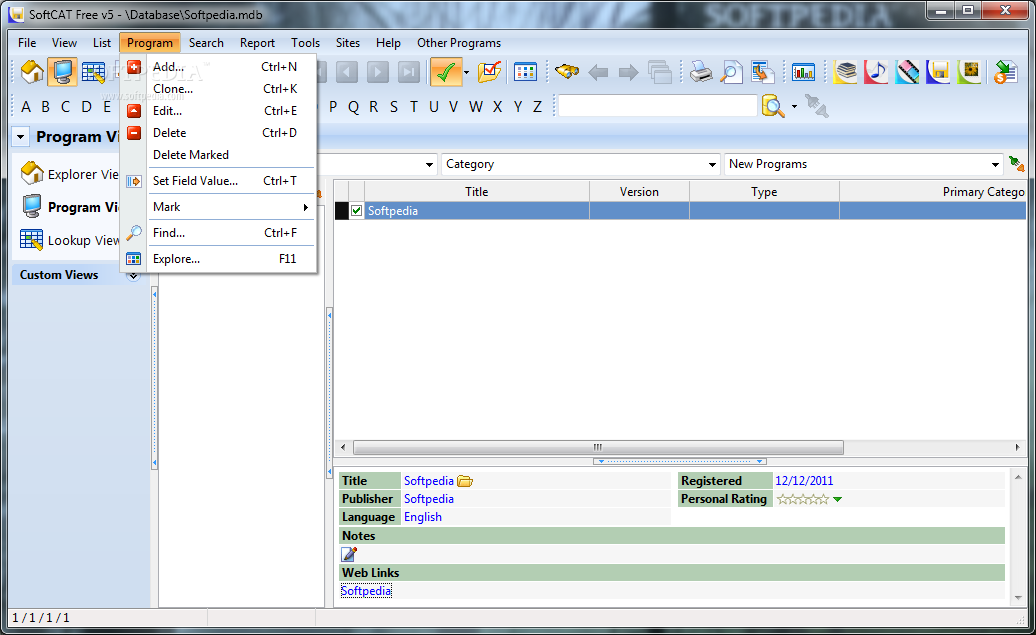Screen dimensions: 1036x635
Task: Click the grayed forward arrow icon
Action: coord(628,72)
